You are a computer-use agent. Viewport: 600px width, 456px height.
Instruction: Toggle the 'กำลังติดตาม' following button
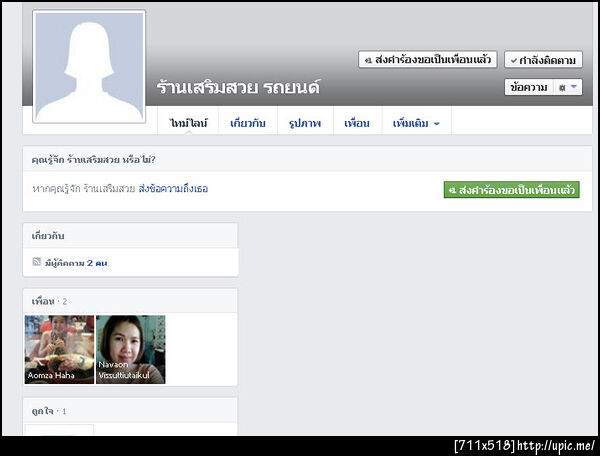tap(543, 60)
